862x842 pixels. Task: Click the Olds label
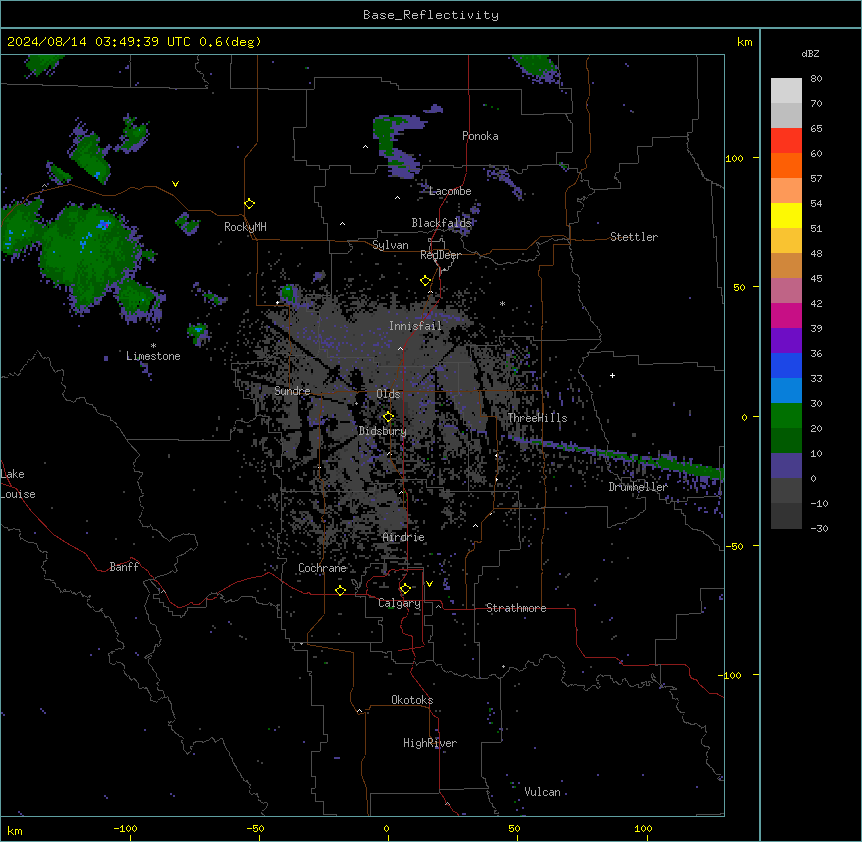click(388, 394)
